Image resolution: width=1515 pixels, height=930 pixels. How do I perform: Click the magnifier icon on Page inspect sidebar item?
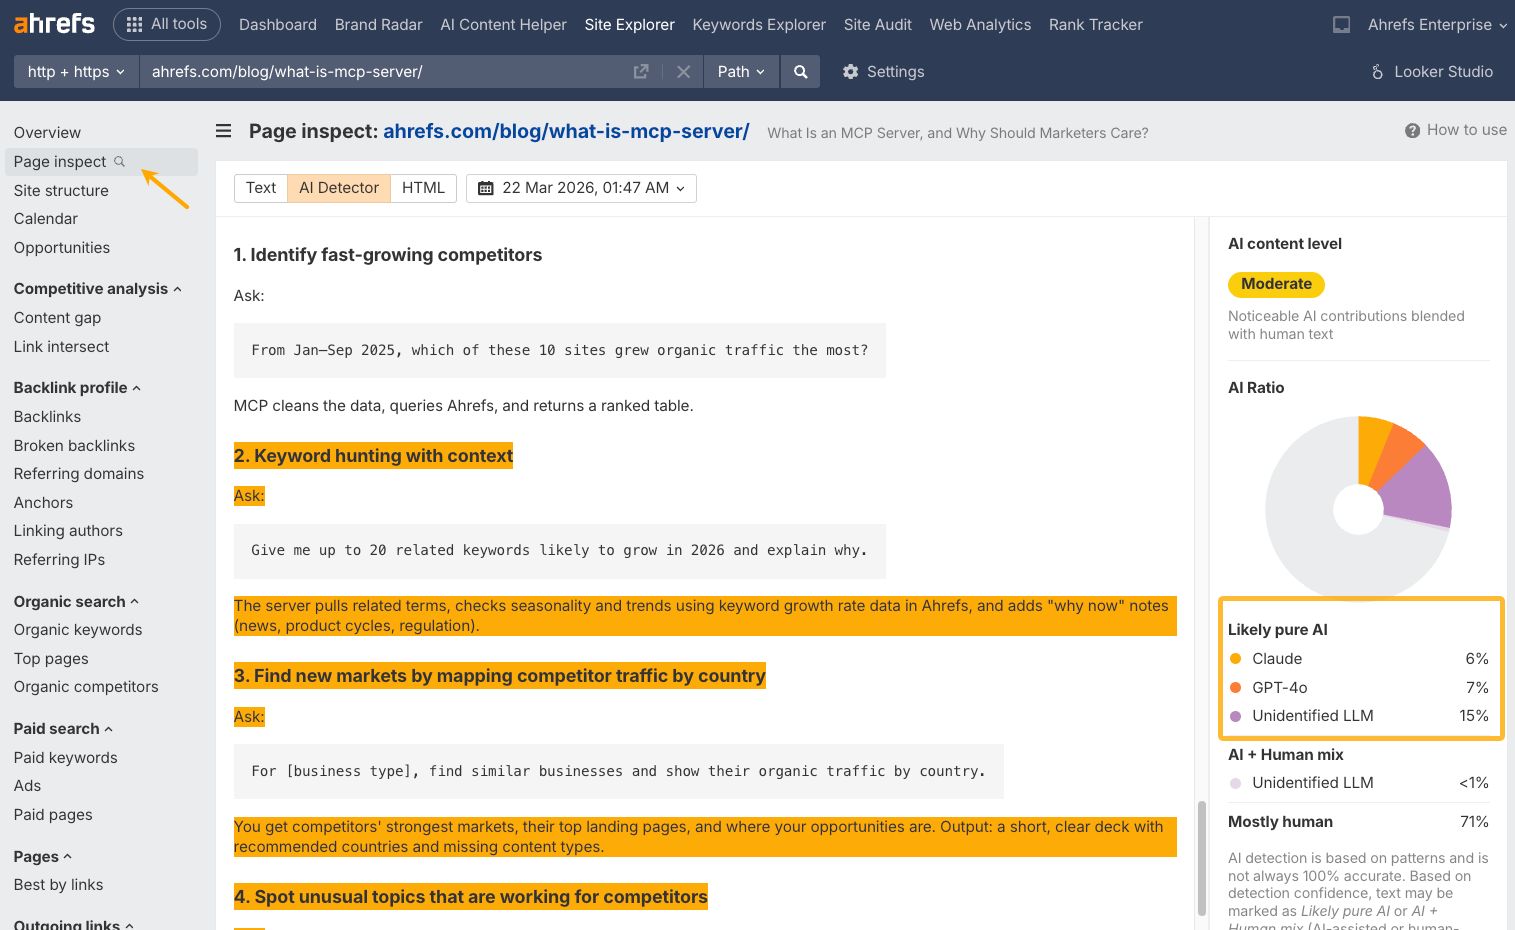119,161
